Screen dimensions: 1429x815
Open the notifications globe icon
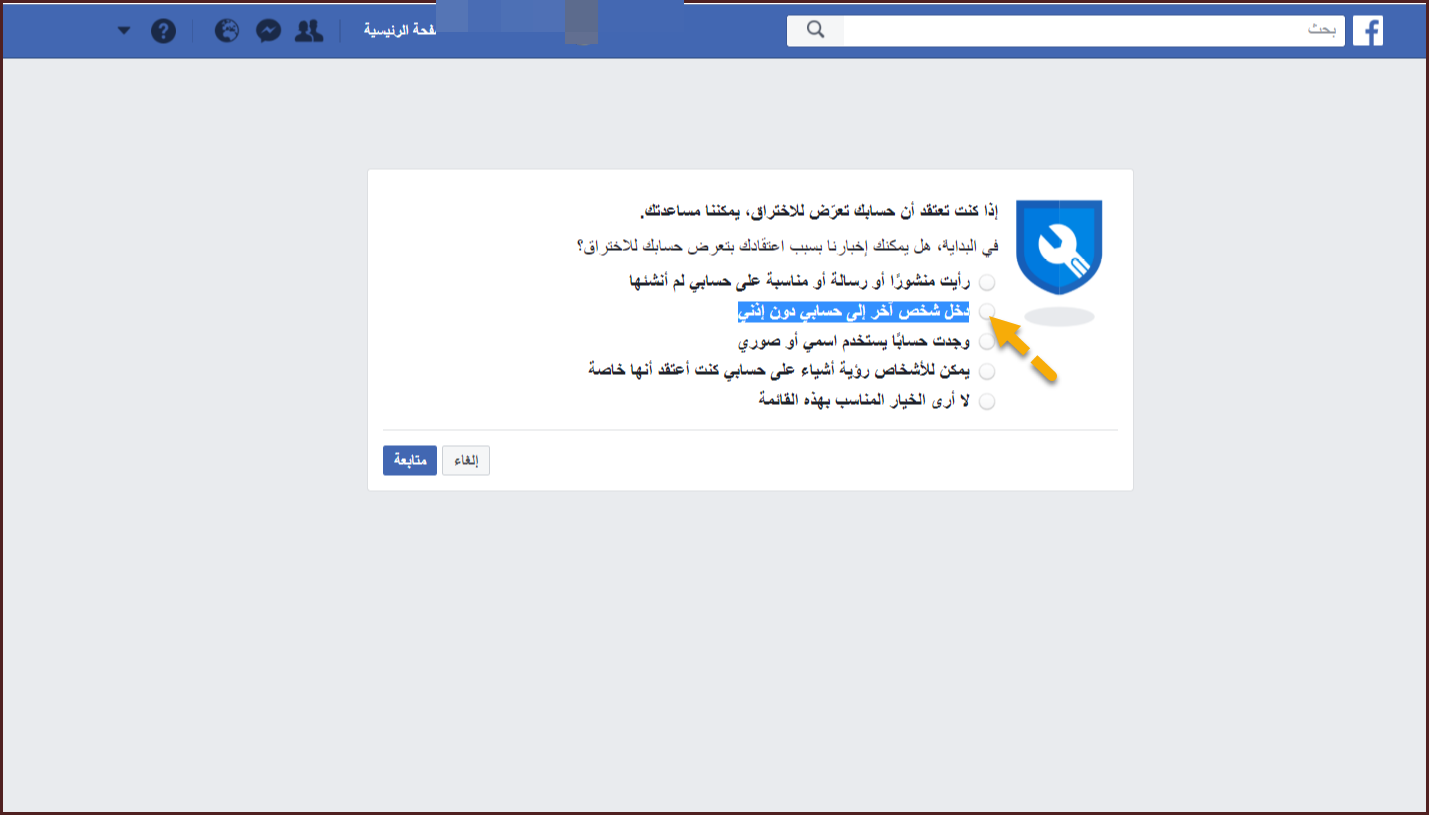tap(228, 31)
